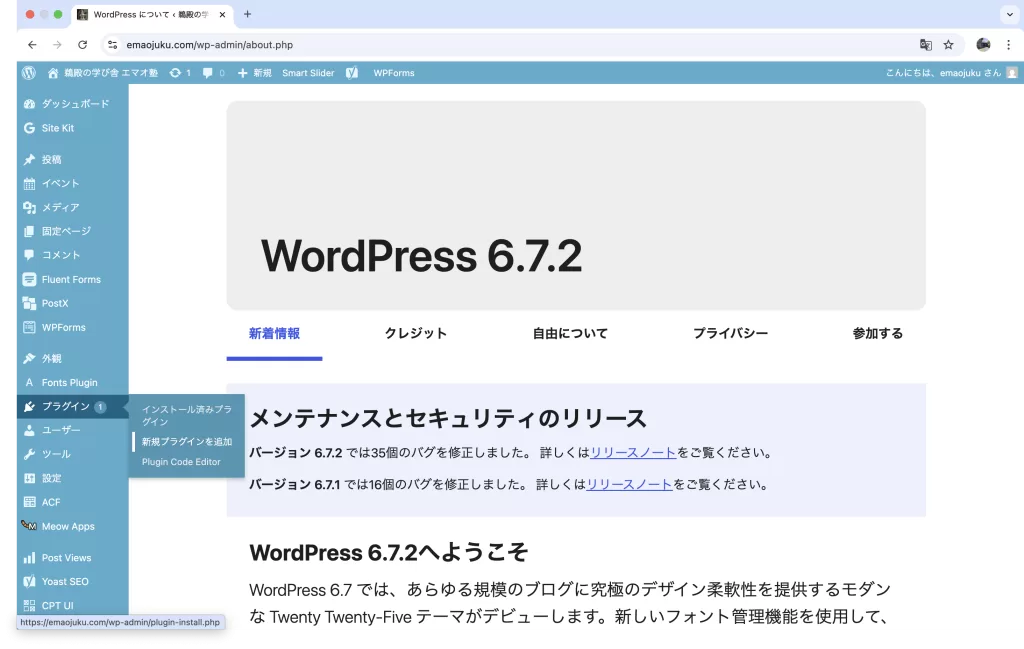
Task: Open WPForms in the admin bar
Action: point(394,73)
